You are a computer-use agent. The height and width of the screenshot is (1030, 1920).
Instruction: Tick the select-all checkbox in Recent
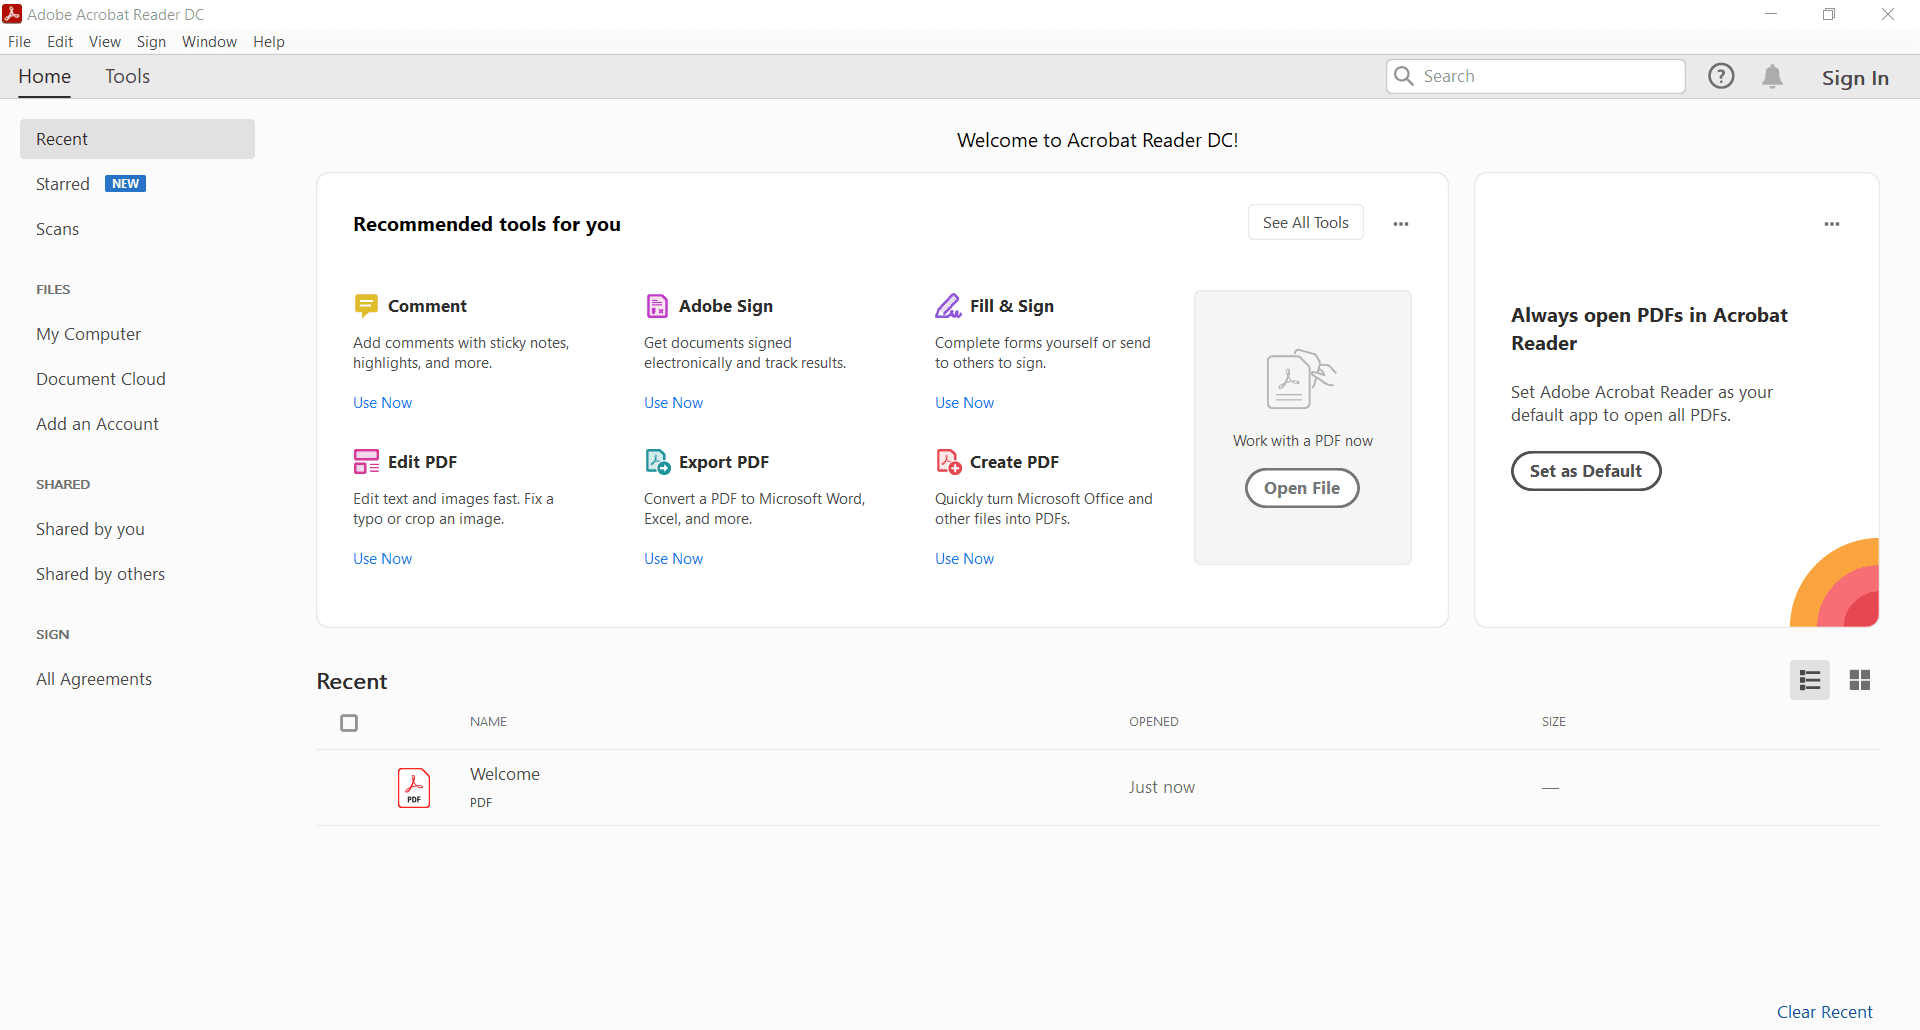click(349, 723)
